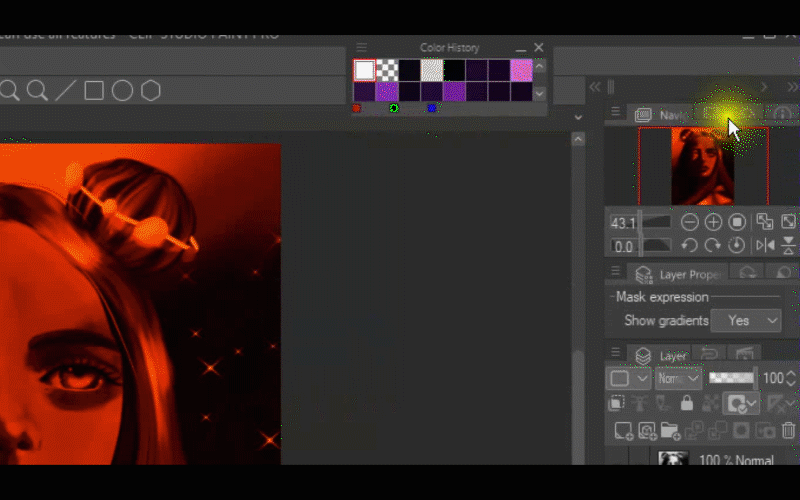Open the layer blending mode dropdown
Viewport: 800px width, 500px height.
[679, 379]
